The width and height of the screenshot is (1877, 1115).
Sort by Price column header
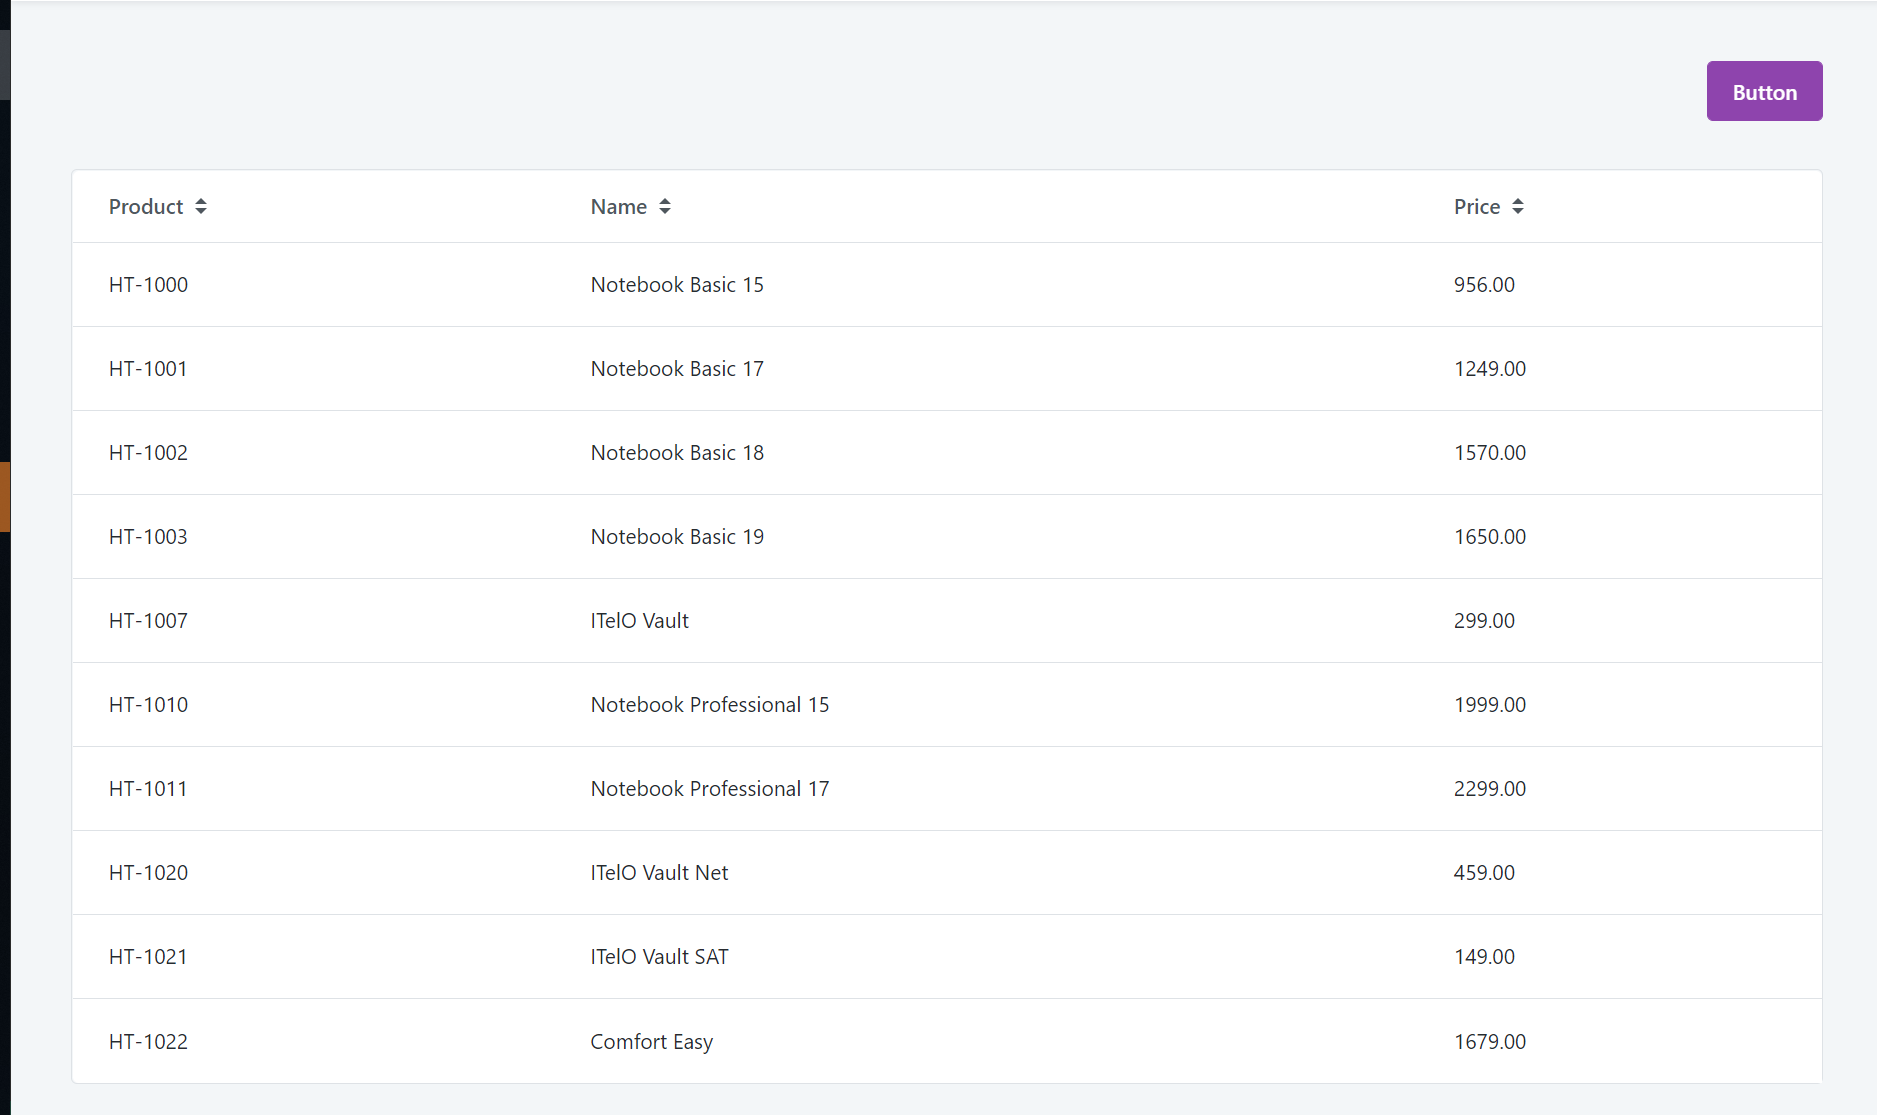pos(1477,206)
